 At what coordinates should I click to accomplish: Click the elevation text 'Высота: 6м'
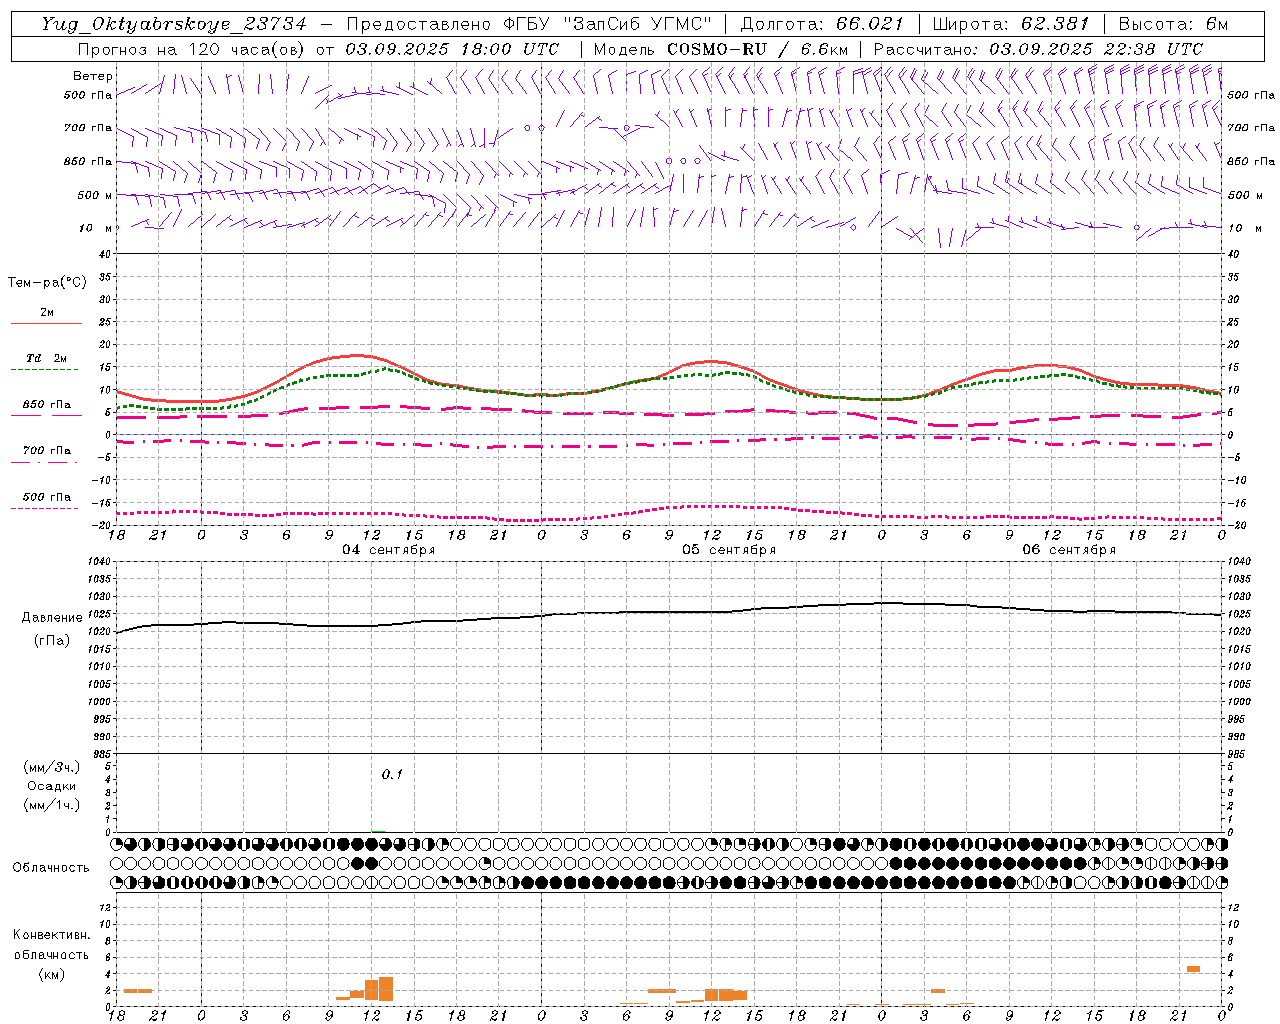pyautogui.click(x=1173, y=24)
